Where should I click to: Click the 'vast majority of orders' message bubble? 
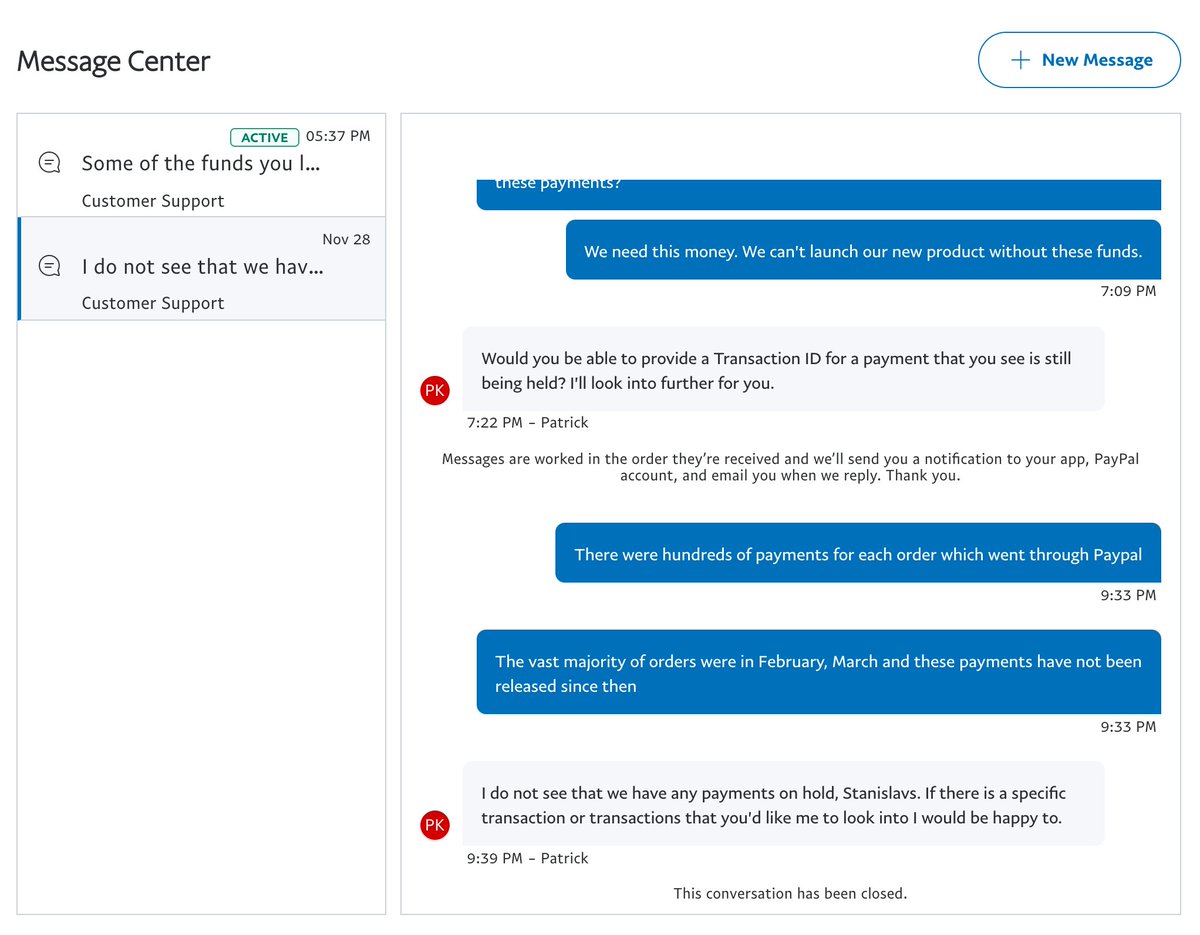coord(818,672)
